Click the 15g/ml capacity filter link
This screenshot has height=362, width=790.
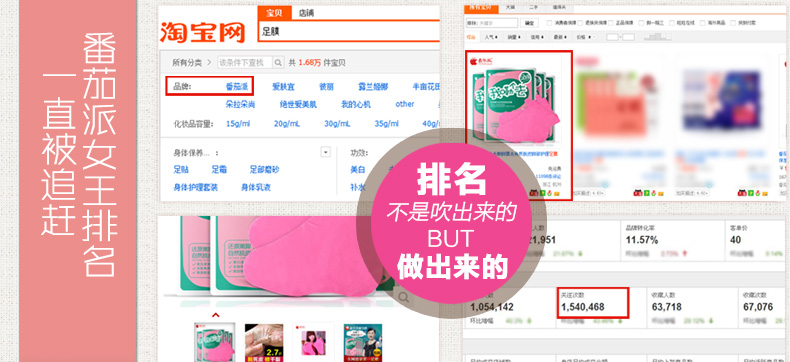point(238,124)
